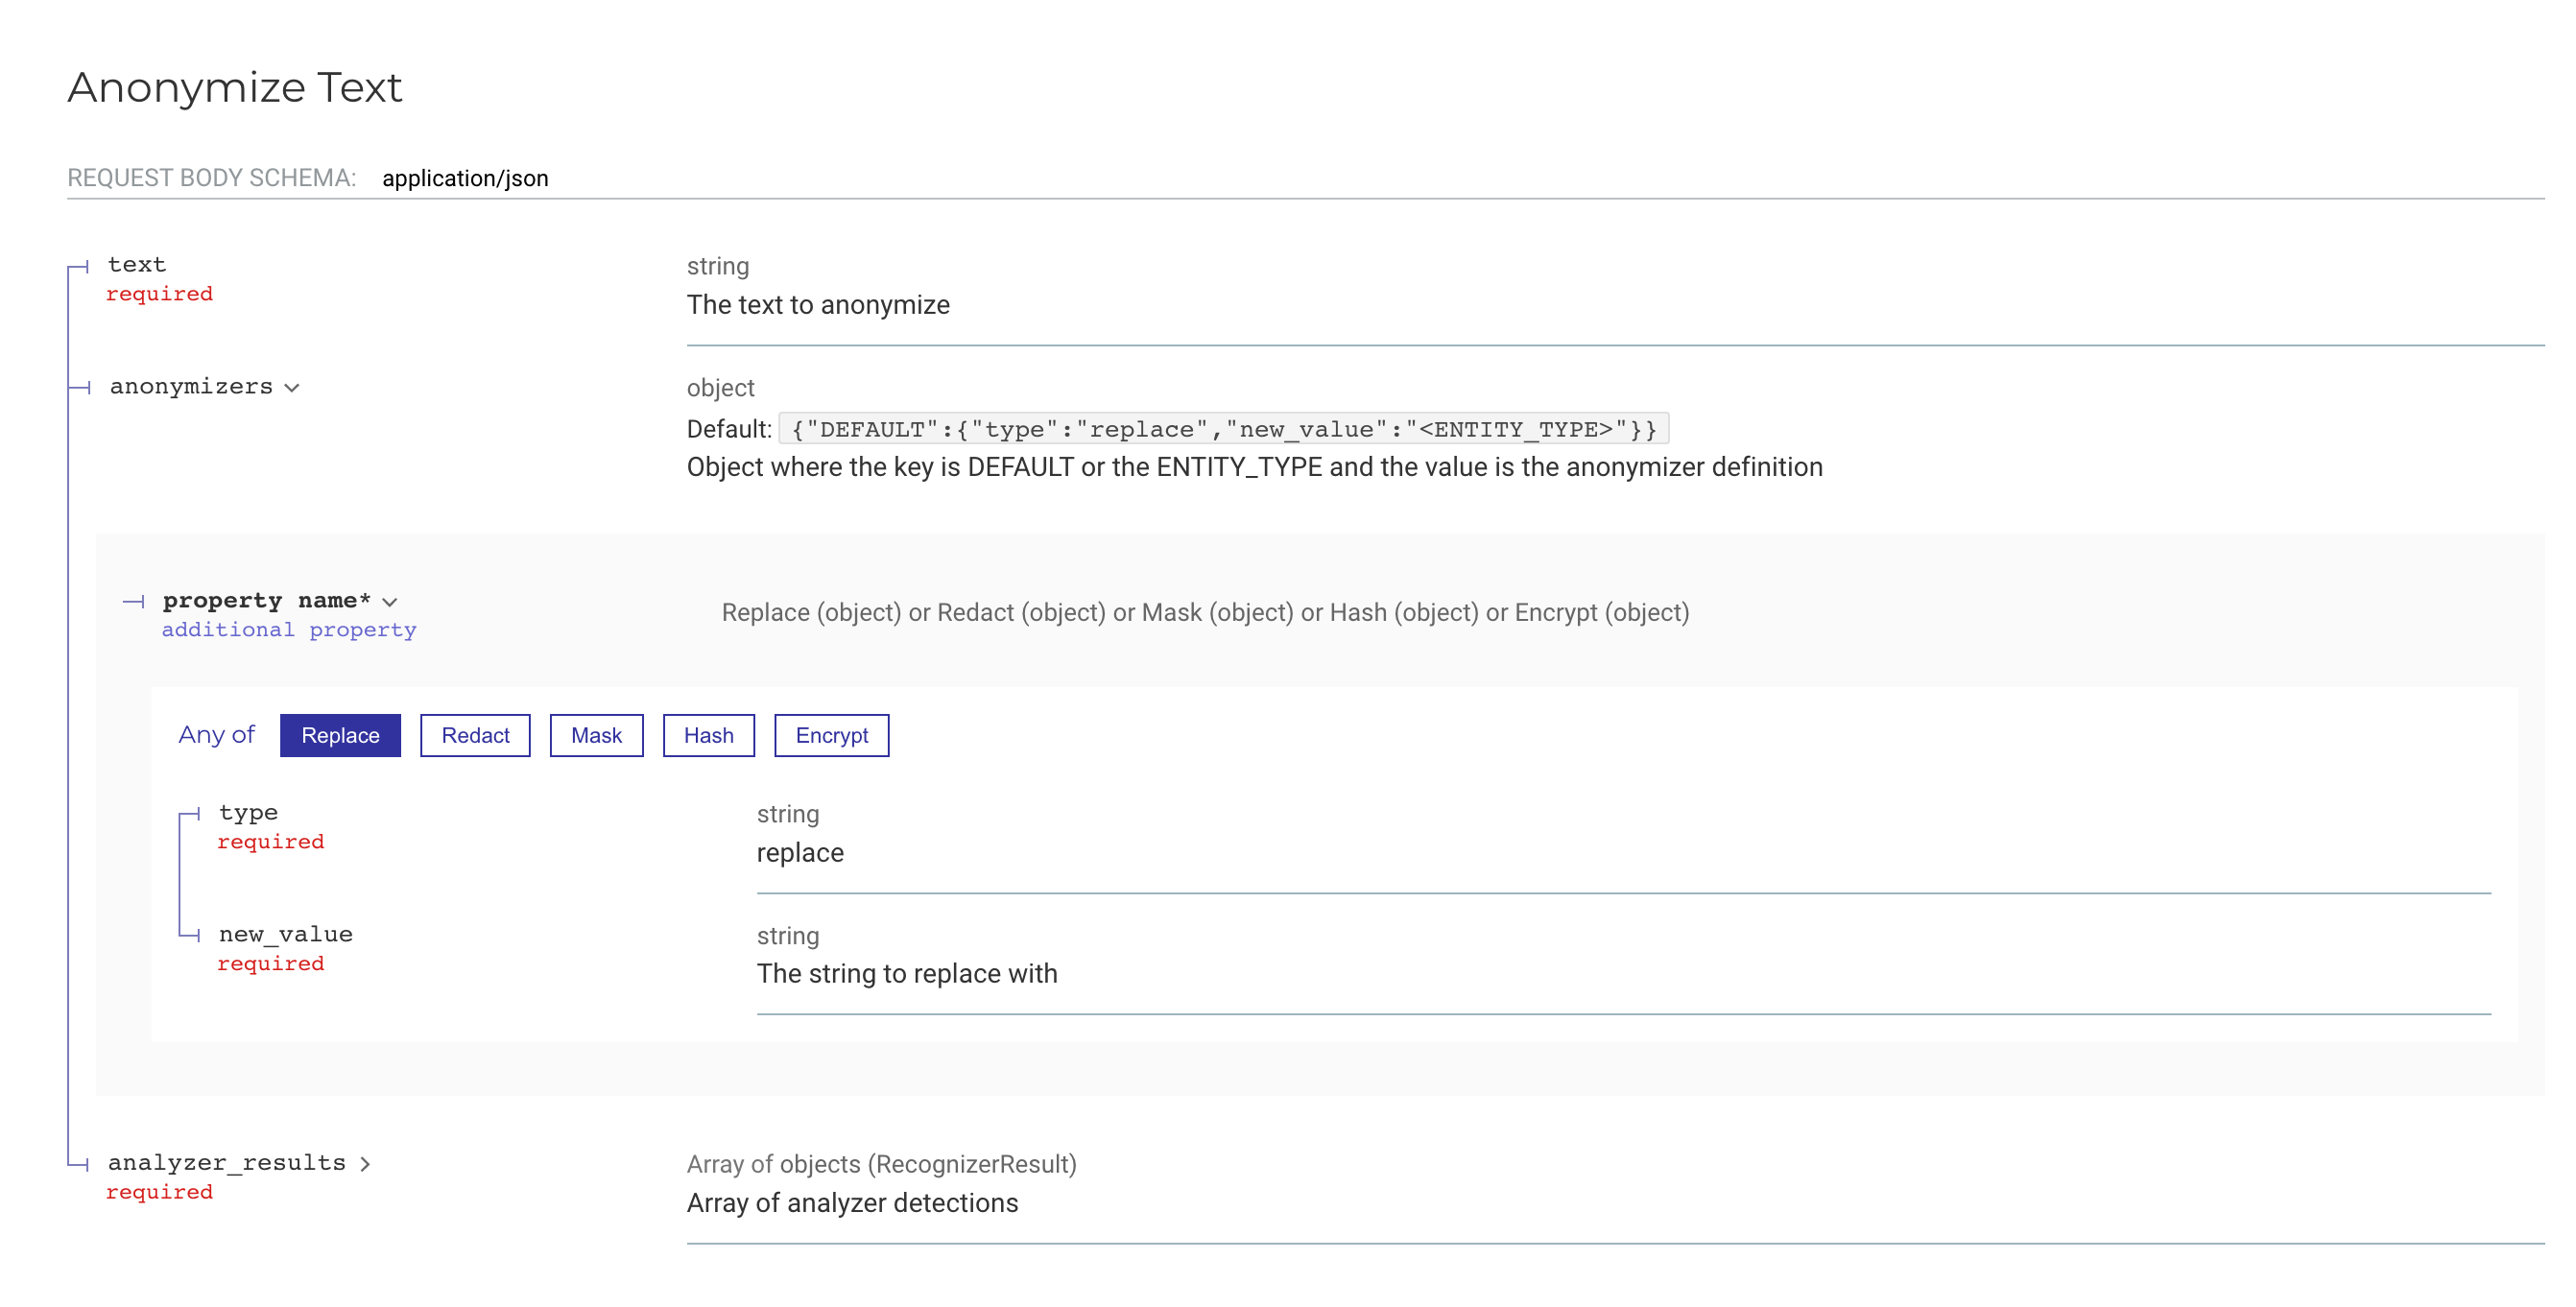The height and width of the screenshot is (1307, 2576).
Task: Click the text required field row
Action: [x=137, y=264]
